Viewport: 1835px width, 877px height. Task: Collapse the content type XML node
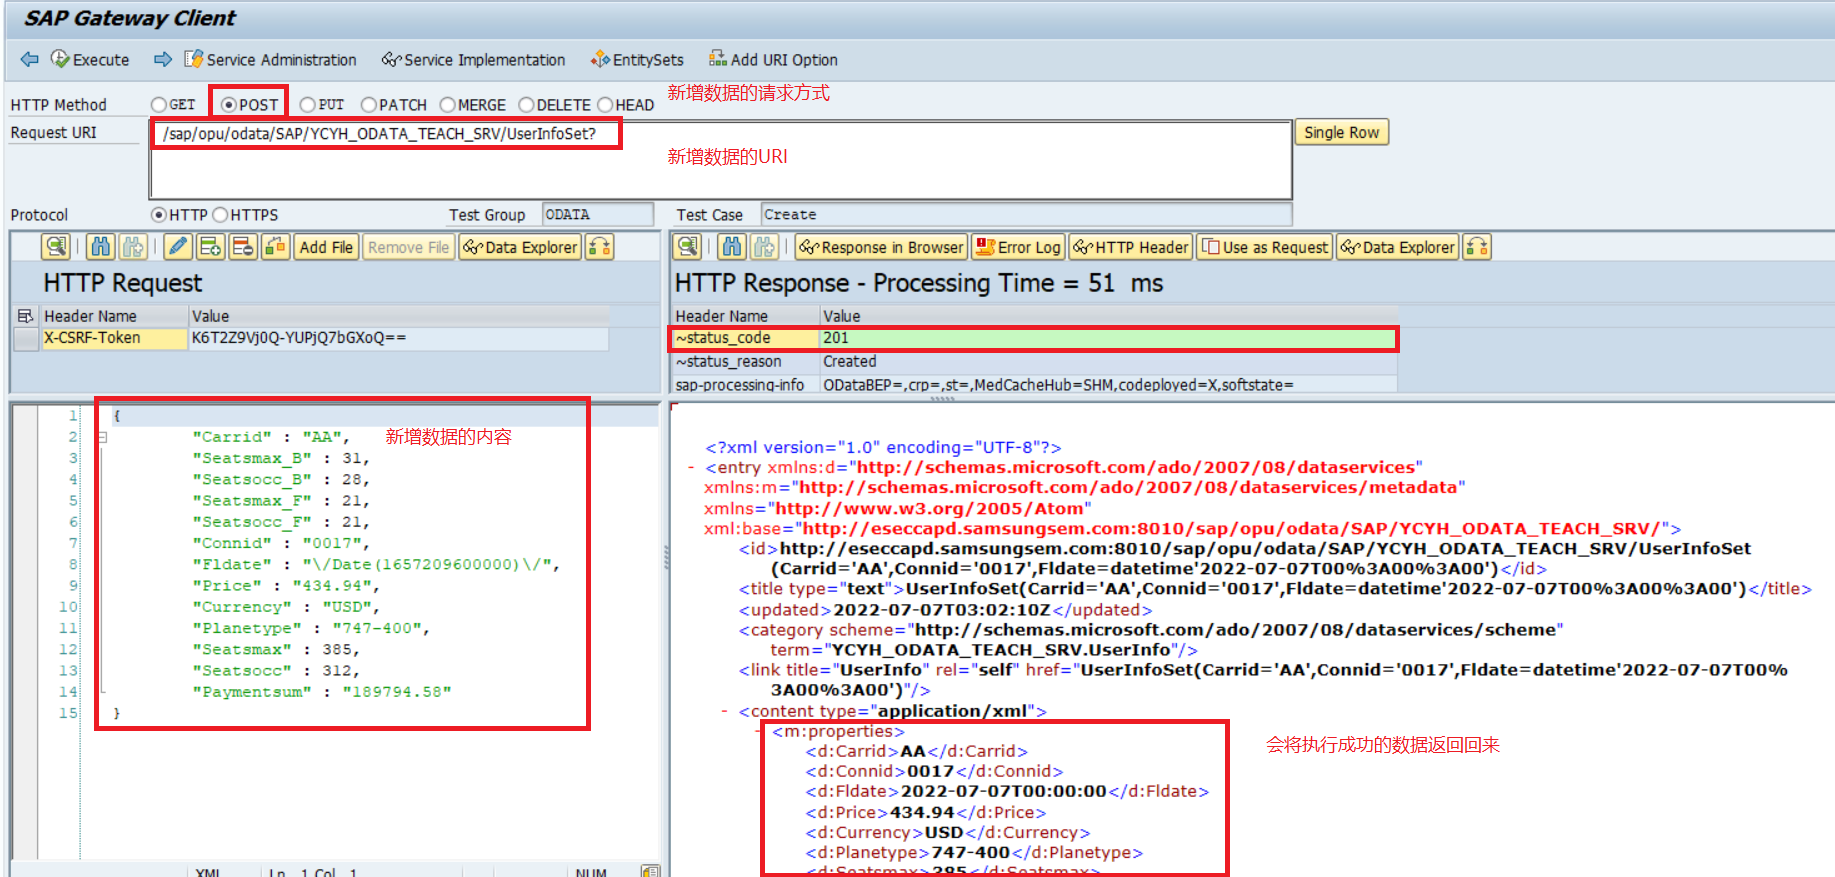pos(724,712)
